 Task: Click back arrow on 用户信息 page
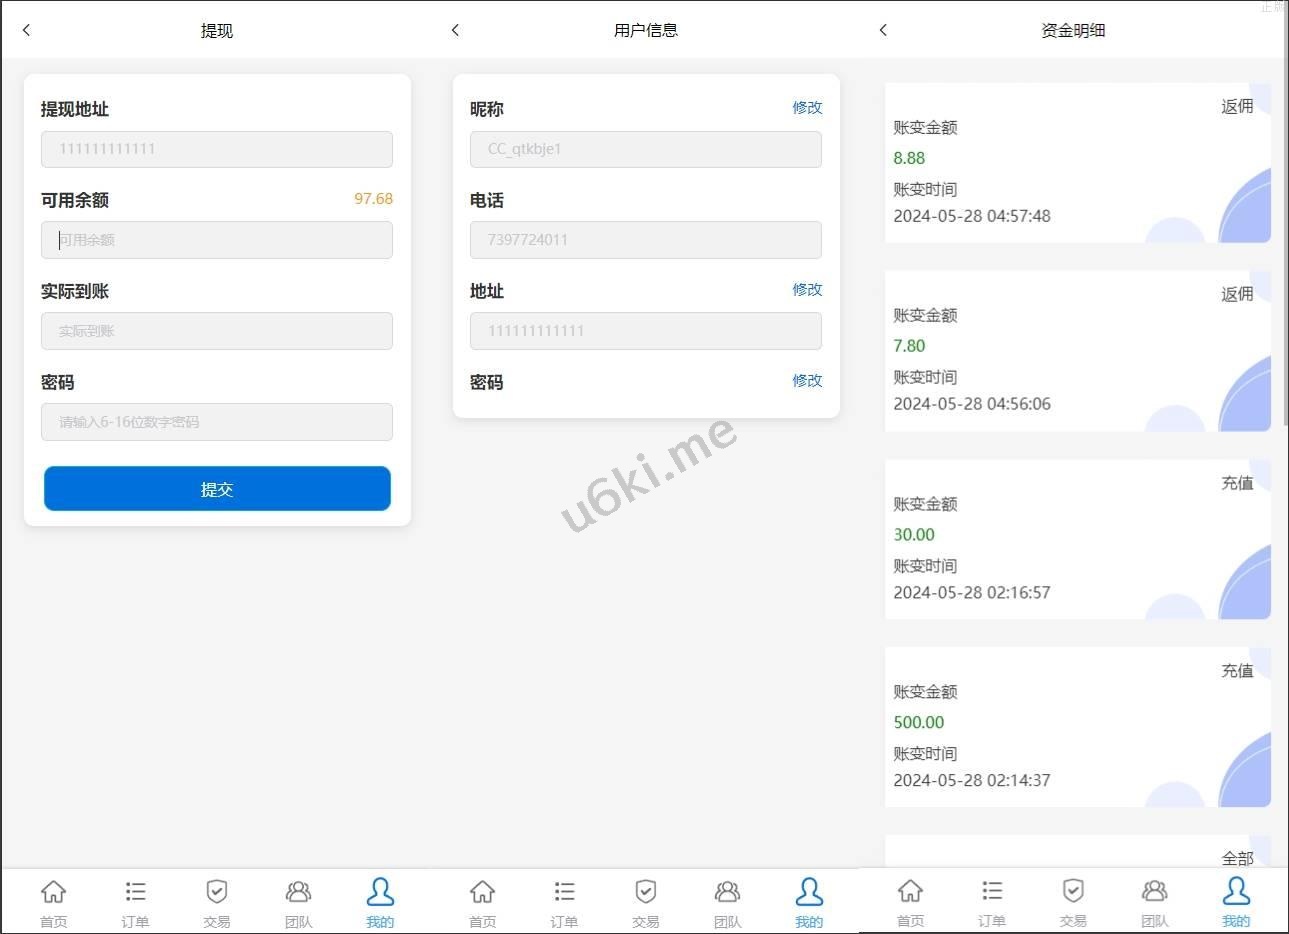455,30
